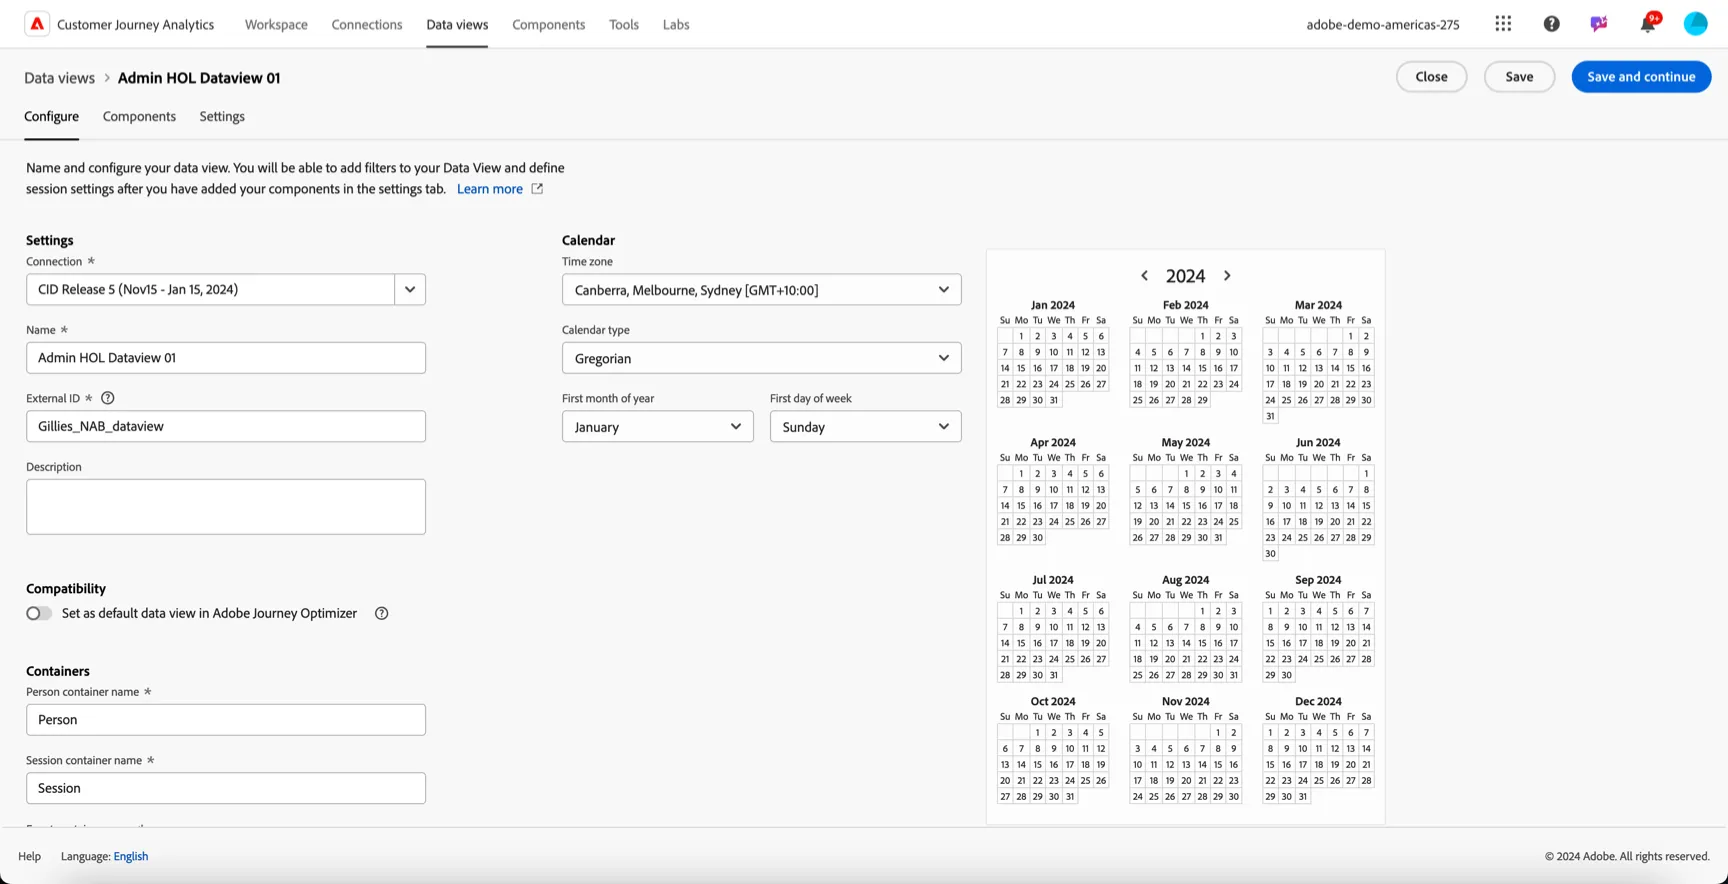Click the Learn more external link icon
The image size is (1728, 884).
click(x=537, y=189)
